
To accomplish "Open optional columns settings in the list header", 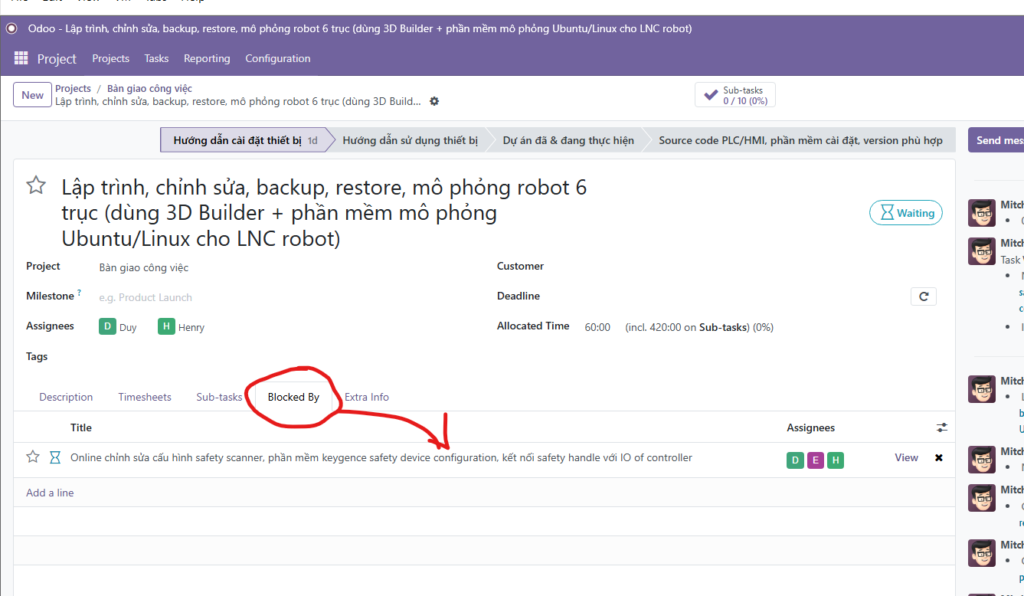I will [941, 428].
